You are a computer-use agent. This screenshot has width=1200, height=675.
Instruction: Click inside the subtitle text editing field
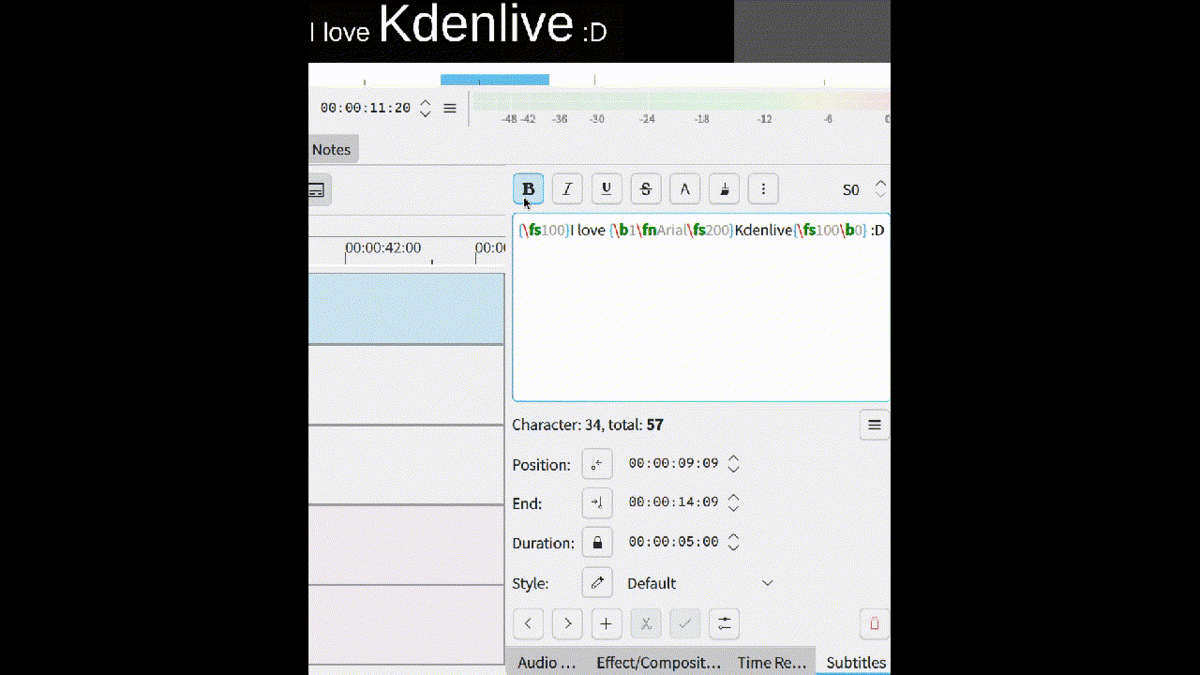[700, 320]
